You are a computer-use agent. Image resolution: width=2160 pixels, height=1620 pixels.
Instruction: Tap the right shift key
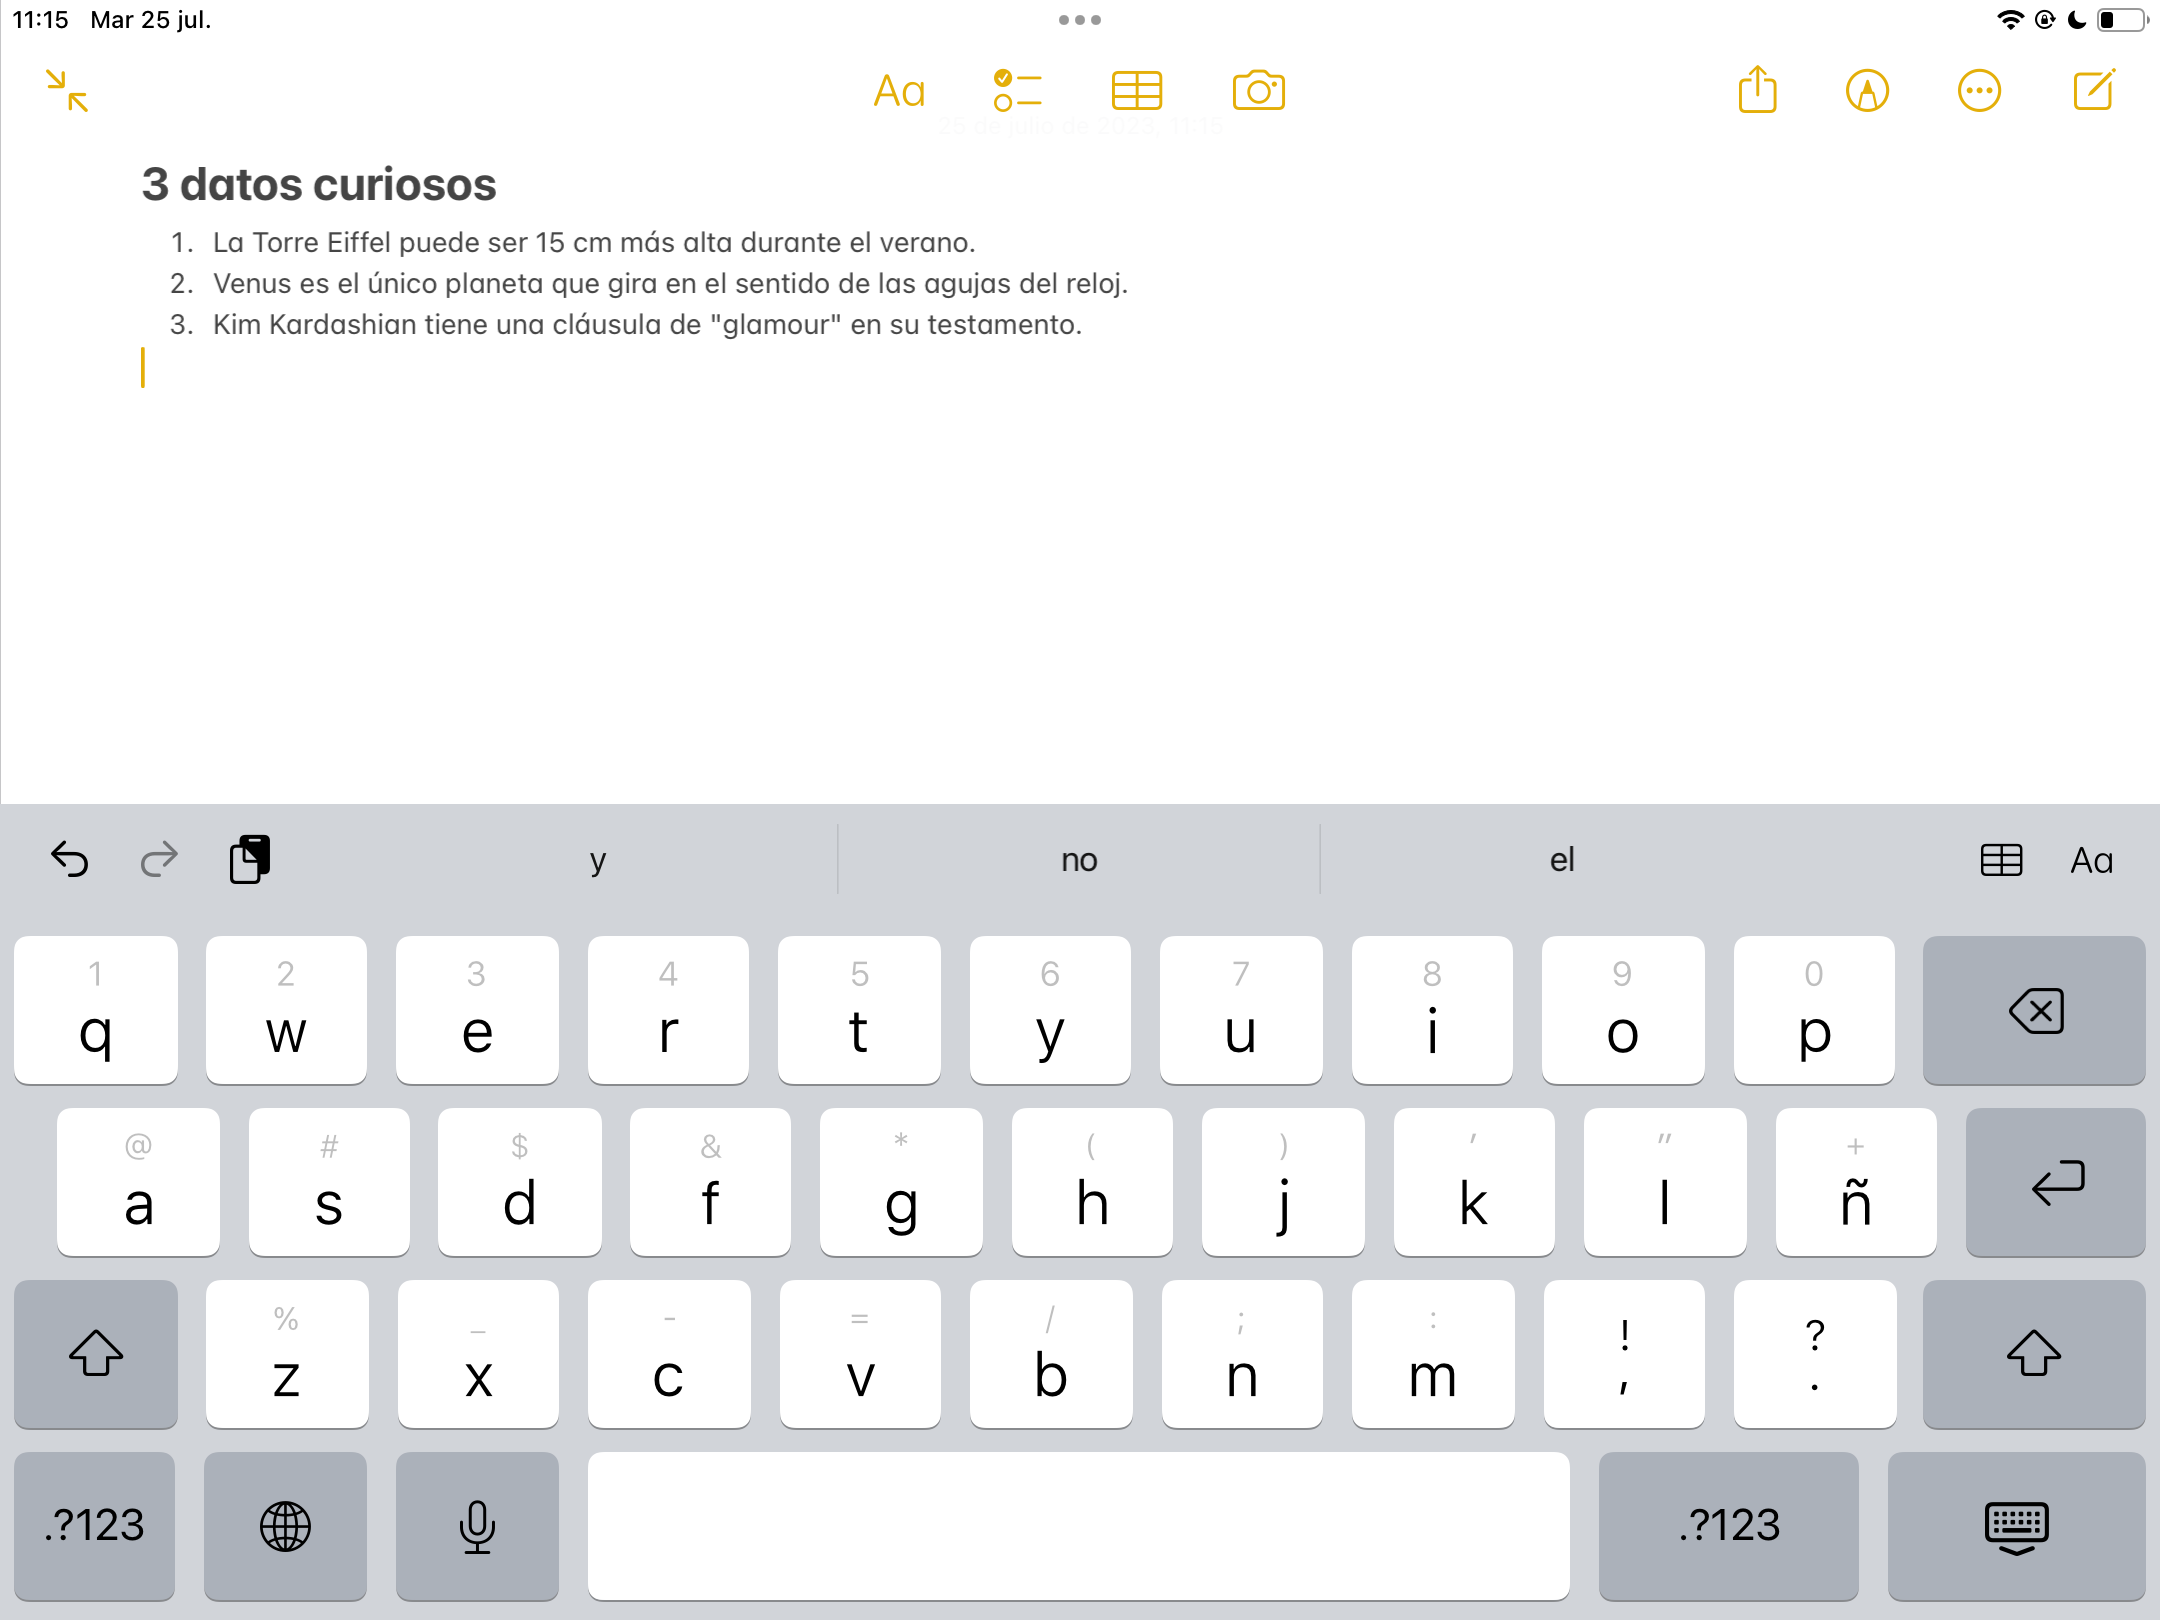(x=2034, y=1354)
